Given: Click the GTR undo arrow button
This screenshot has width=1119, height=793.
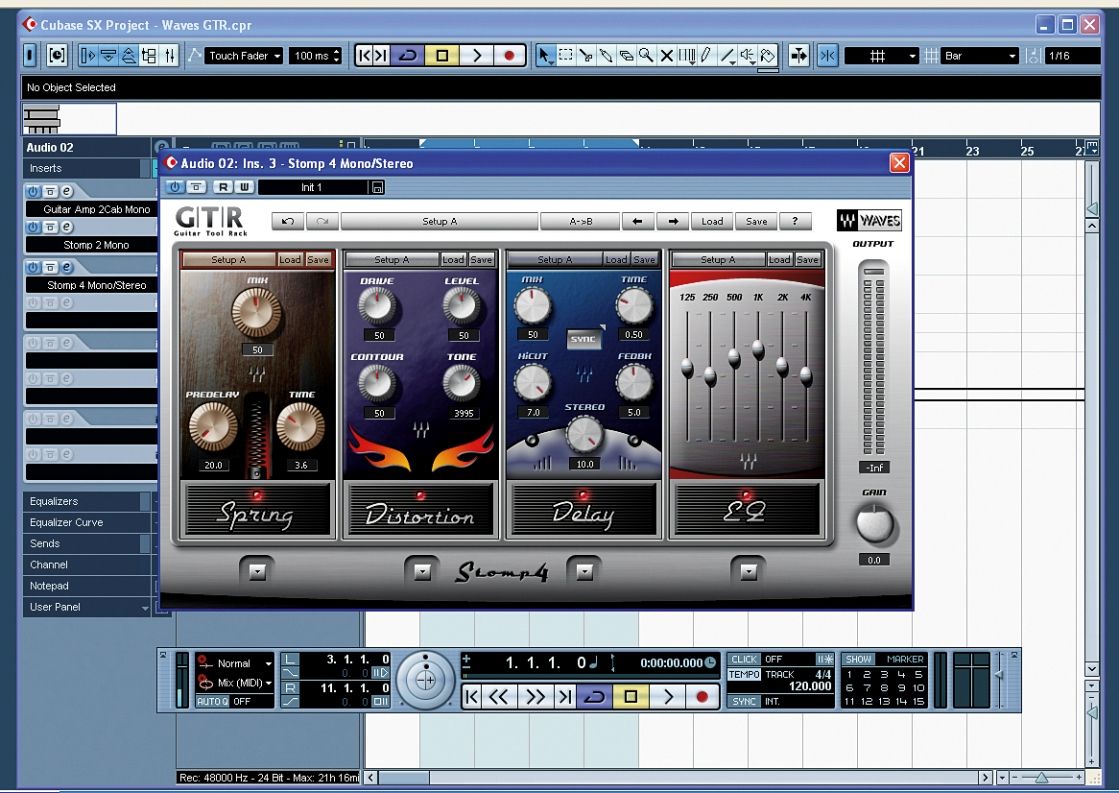Looking at the screenshot, I should [288, 221].
